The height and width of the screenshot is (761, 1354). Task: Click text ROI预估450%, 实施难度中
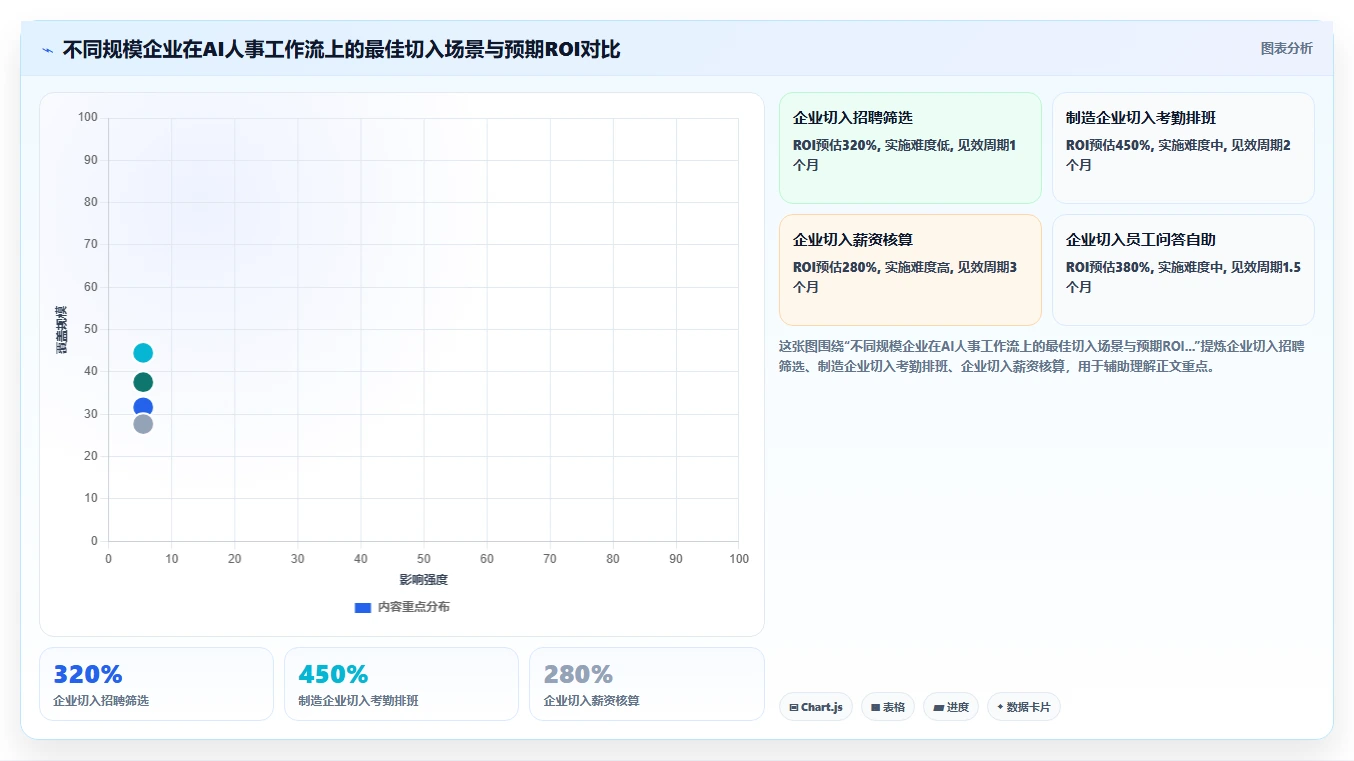tap(1178, 155)
